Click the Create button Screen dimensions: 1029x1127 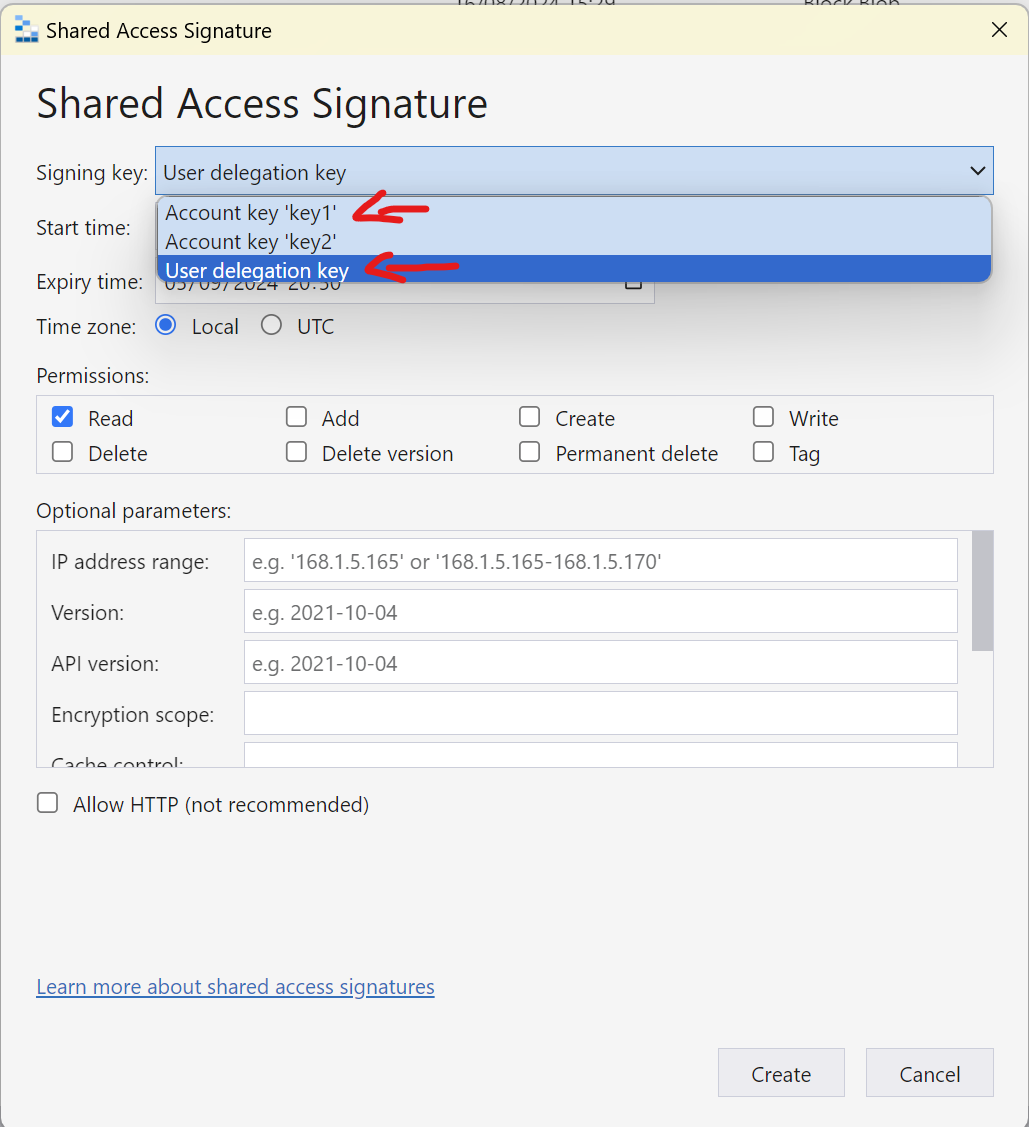(x=781, y=1072)
